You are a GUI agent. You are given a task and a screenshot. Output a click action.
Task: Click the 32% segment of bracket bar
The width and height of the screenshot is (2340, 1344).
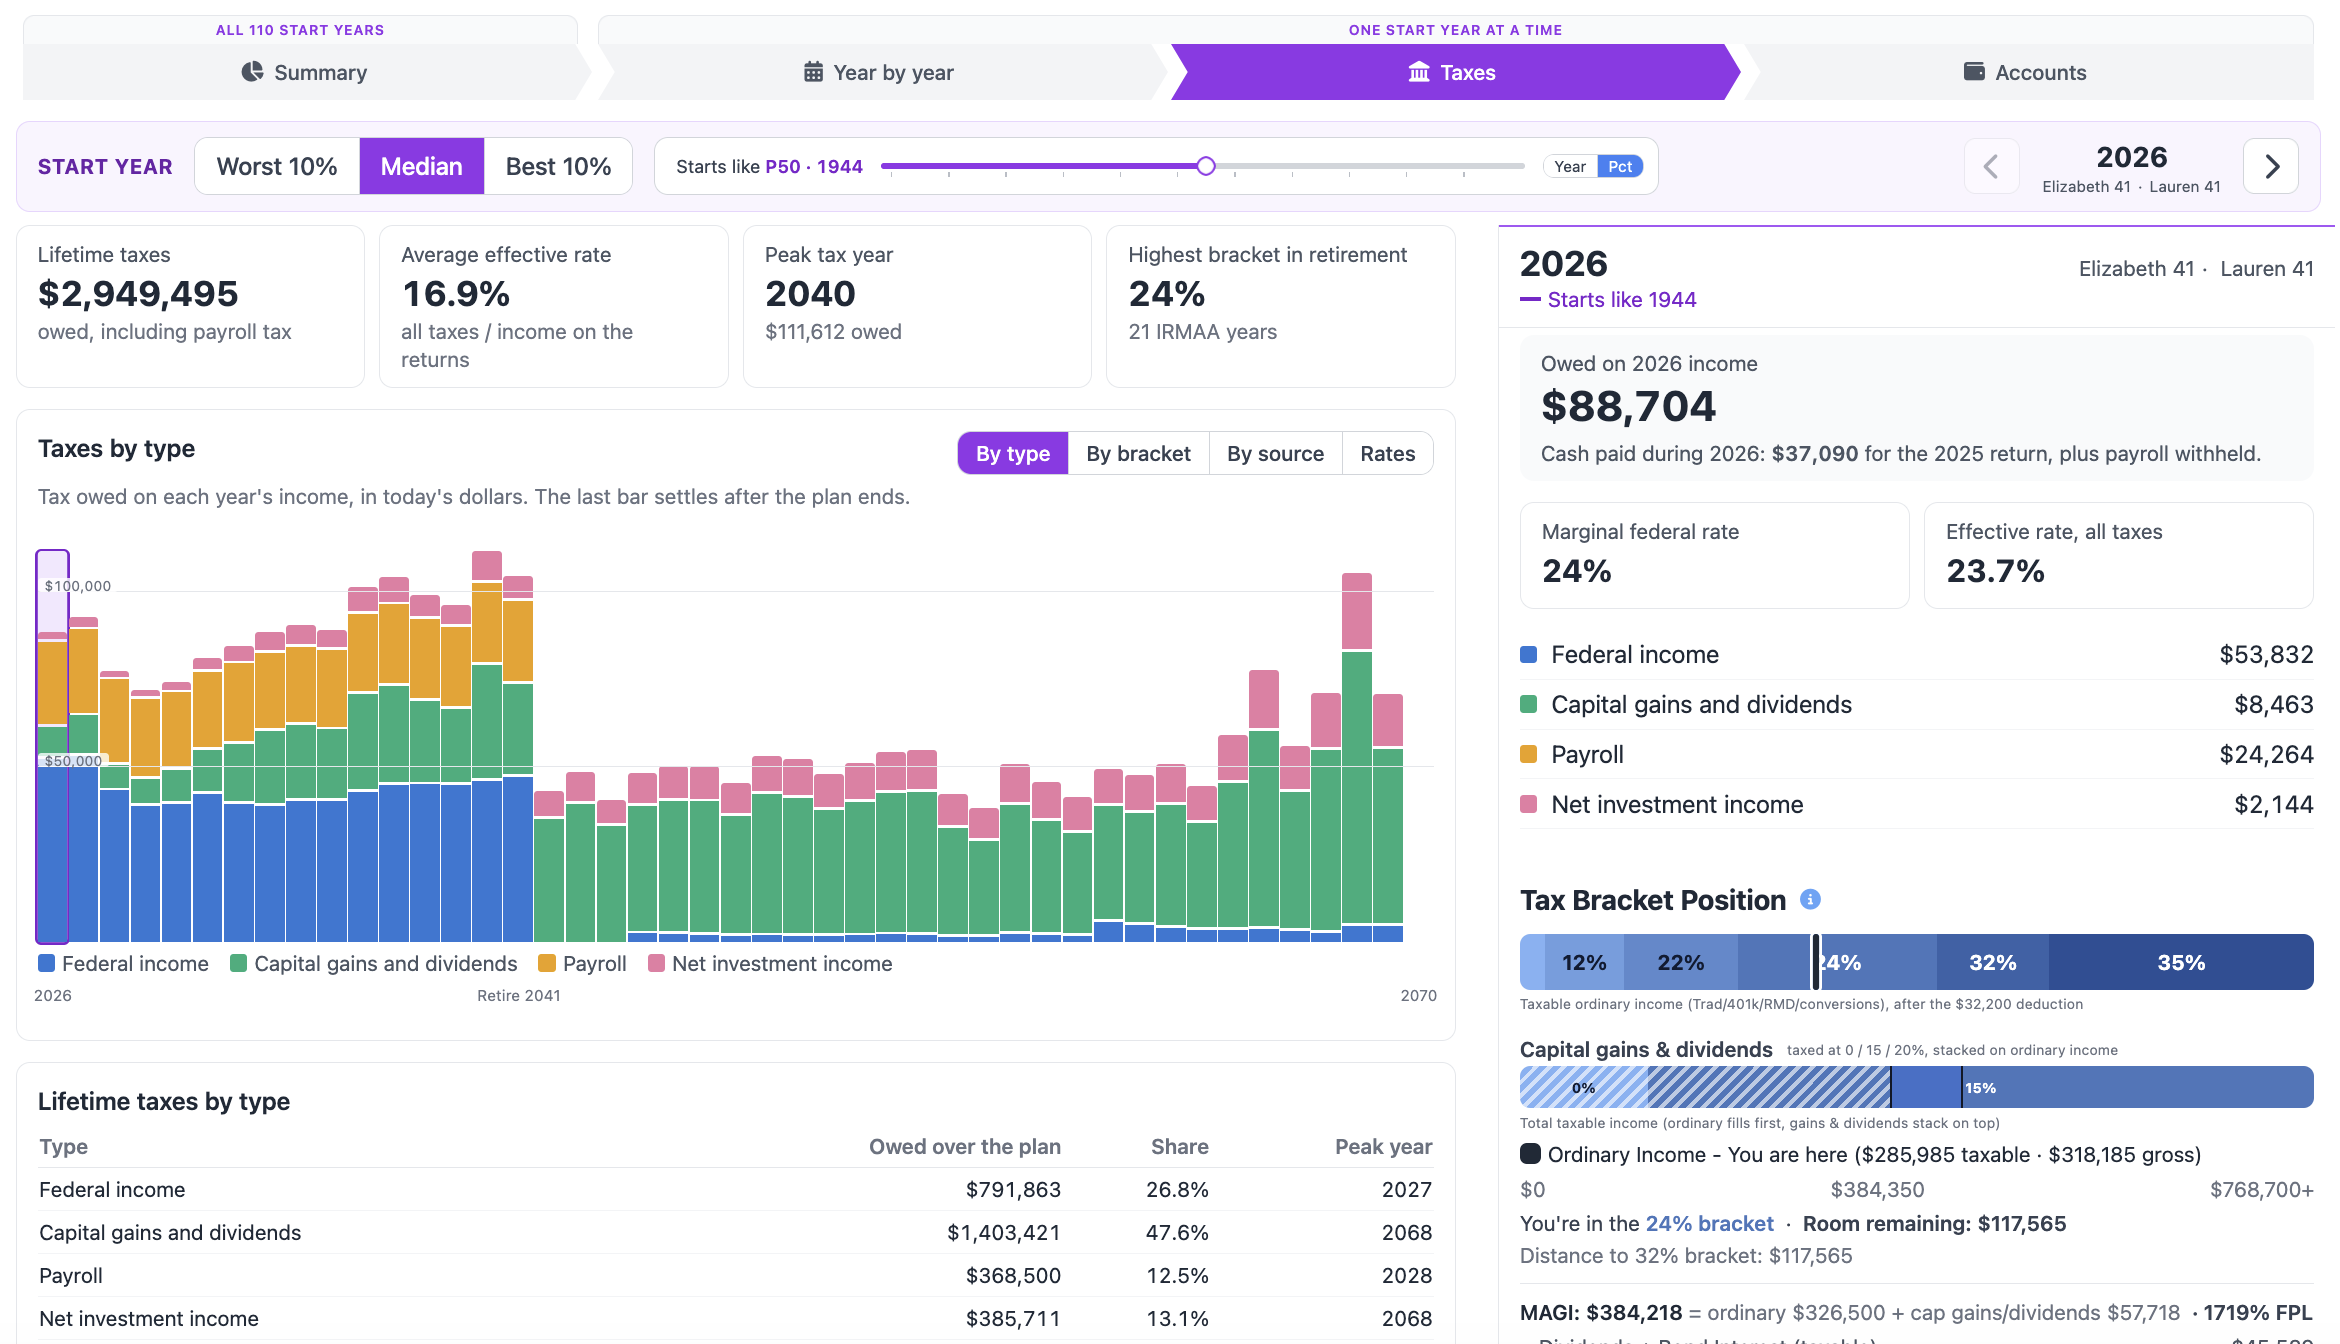1992,962
